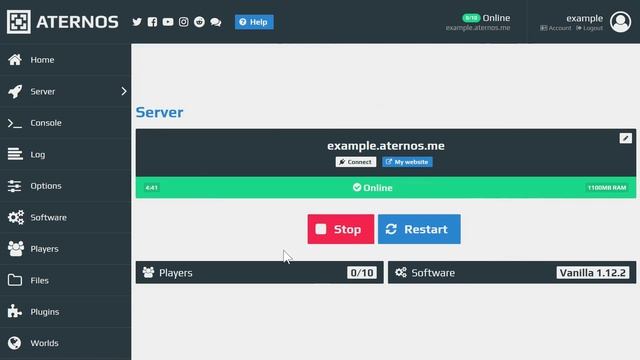Open the Console page

[65, 123]
